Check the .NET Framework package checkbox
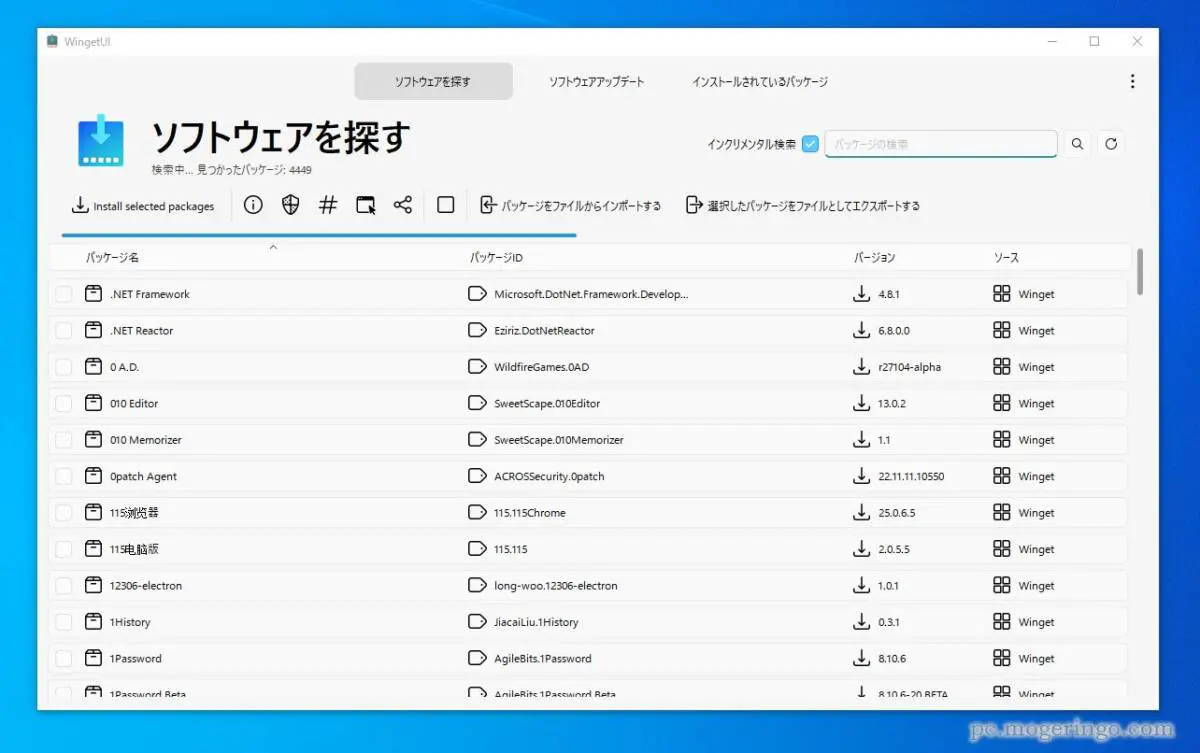1200x753 pixels. [x=64, y=294]
